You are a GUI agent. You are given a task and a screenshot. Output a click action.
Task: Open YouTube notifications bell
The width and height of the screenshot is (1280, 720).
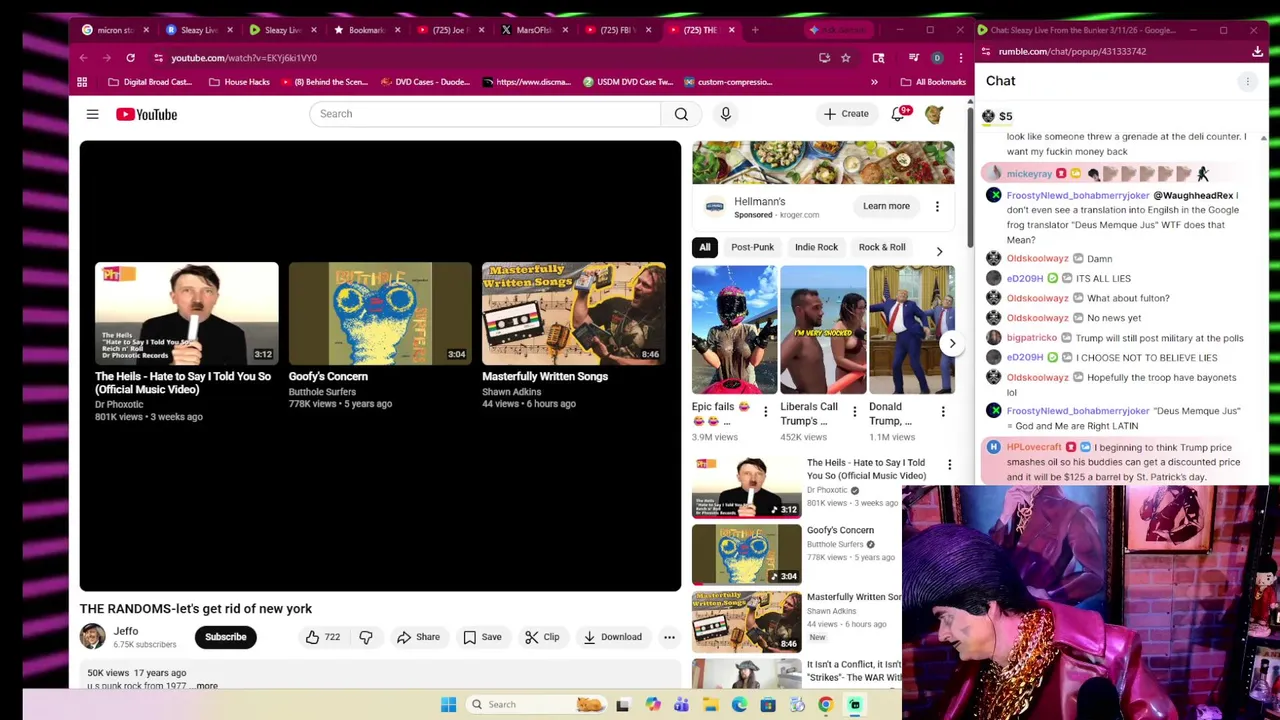click(898, 114)
